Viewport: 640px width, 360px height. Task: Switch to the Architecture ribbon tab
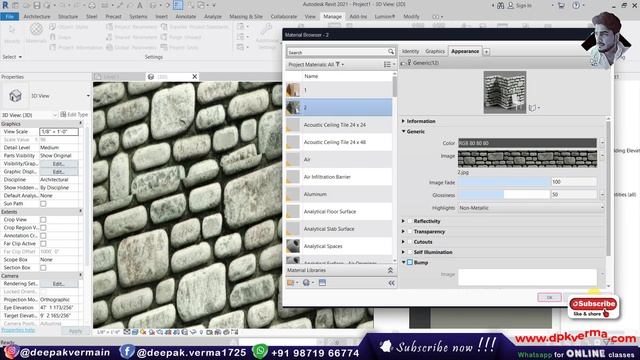coord(37,16)
